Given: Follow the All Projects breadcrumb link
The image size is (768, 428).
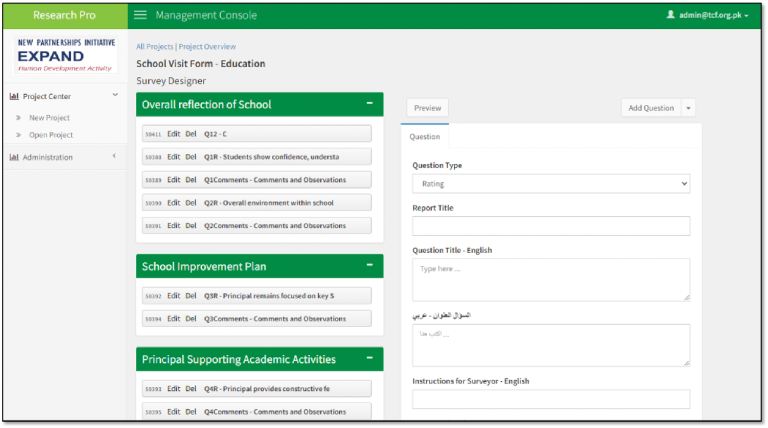Looking at the screenshot, I should tap(154, 46).
